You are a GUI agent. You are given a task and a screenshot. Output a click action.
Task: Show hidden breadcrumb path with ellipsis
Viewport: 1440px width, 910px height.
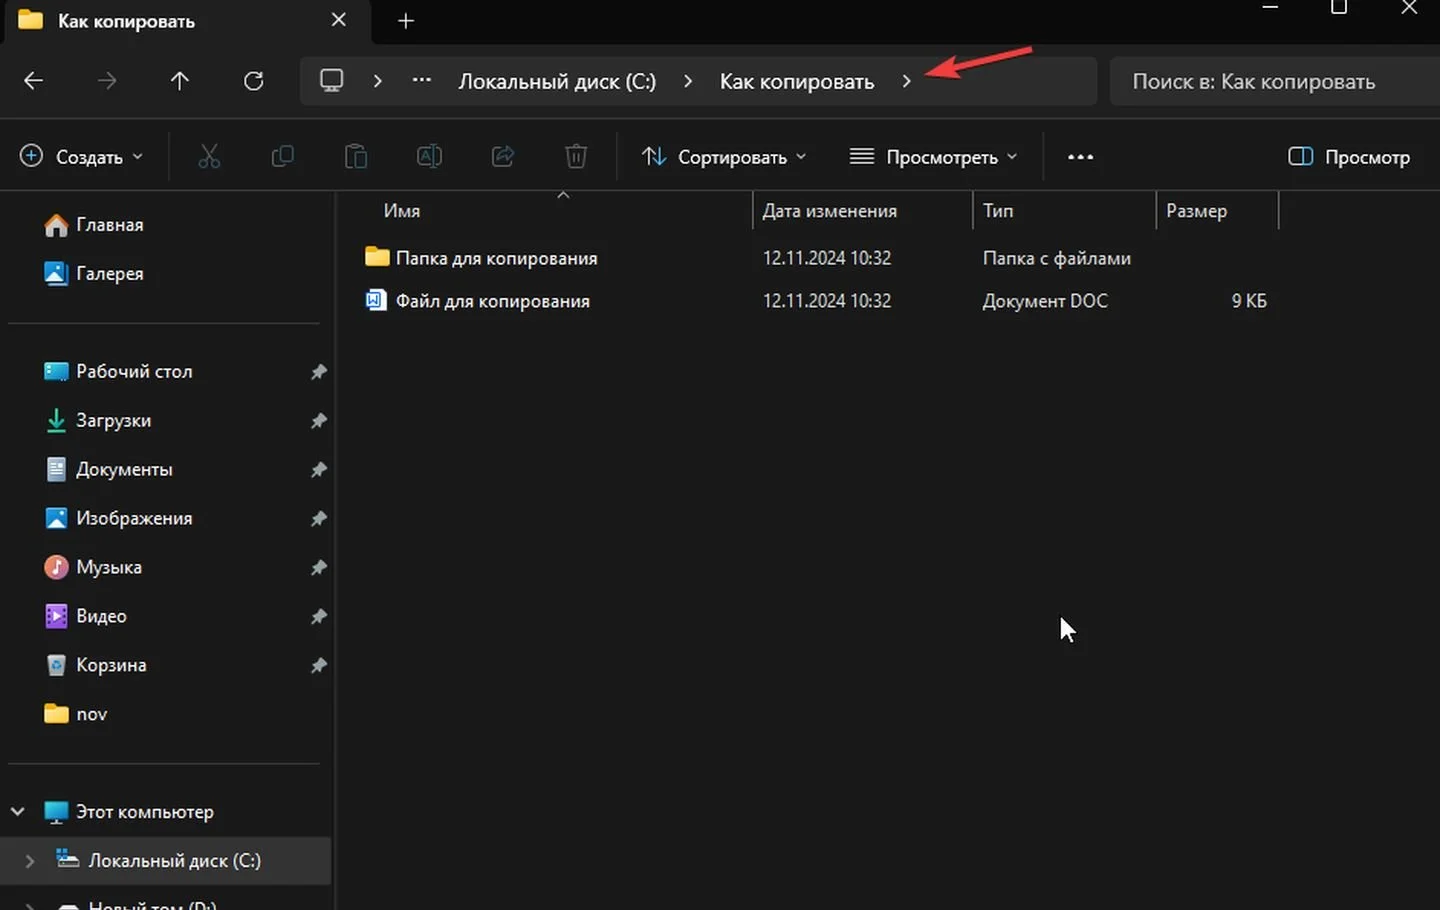pyautogui.click(x=422, y=81)
